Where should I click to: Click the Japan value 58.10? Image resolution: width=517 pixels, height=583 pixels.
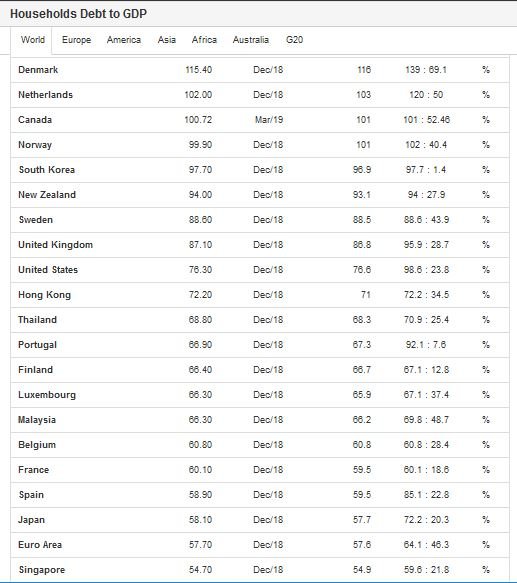pos(200,520)
